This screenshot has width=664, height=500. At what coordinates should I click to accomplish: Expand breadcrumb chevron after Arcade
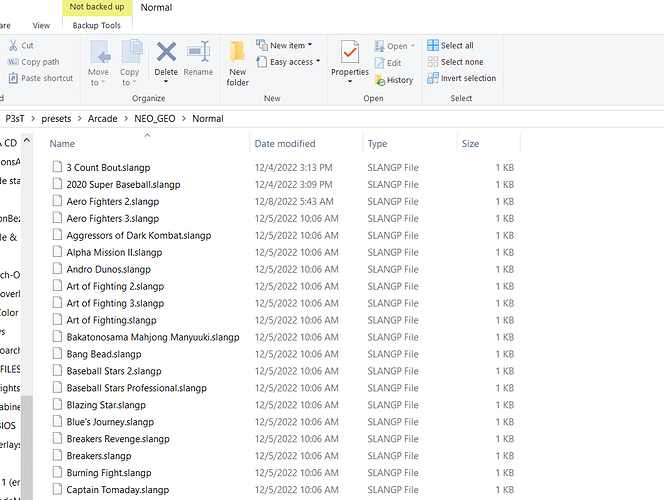[x=126, y=119]
